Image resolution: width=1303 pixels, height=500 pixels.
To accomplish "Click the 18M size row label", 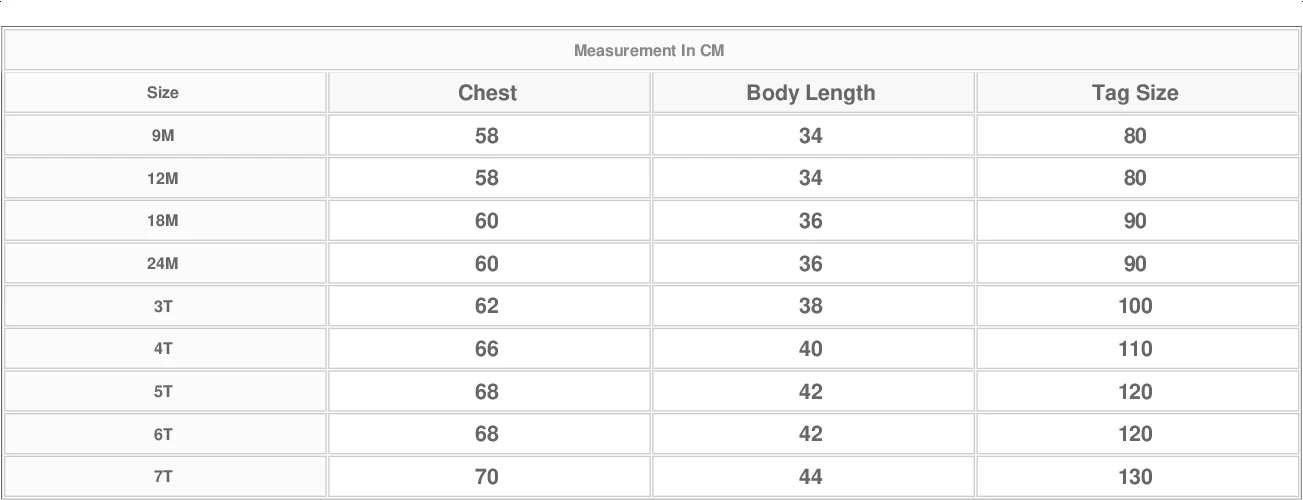I will 163,221.
